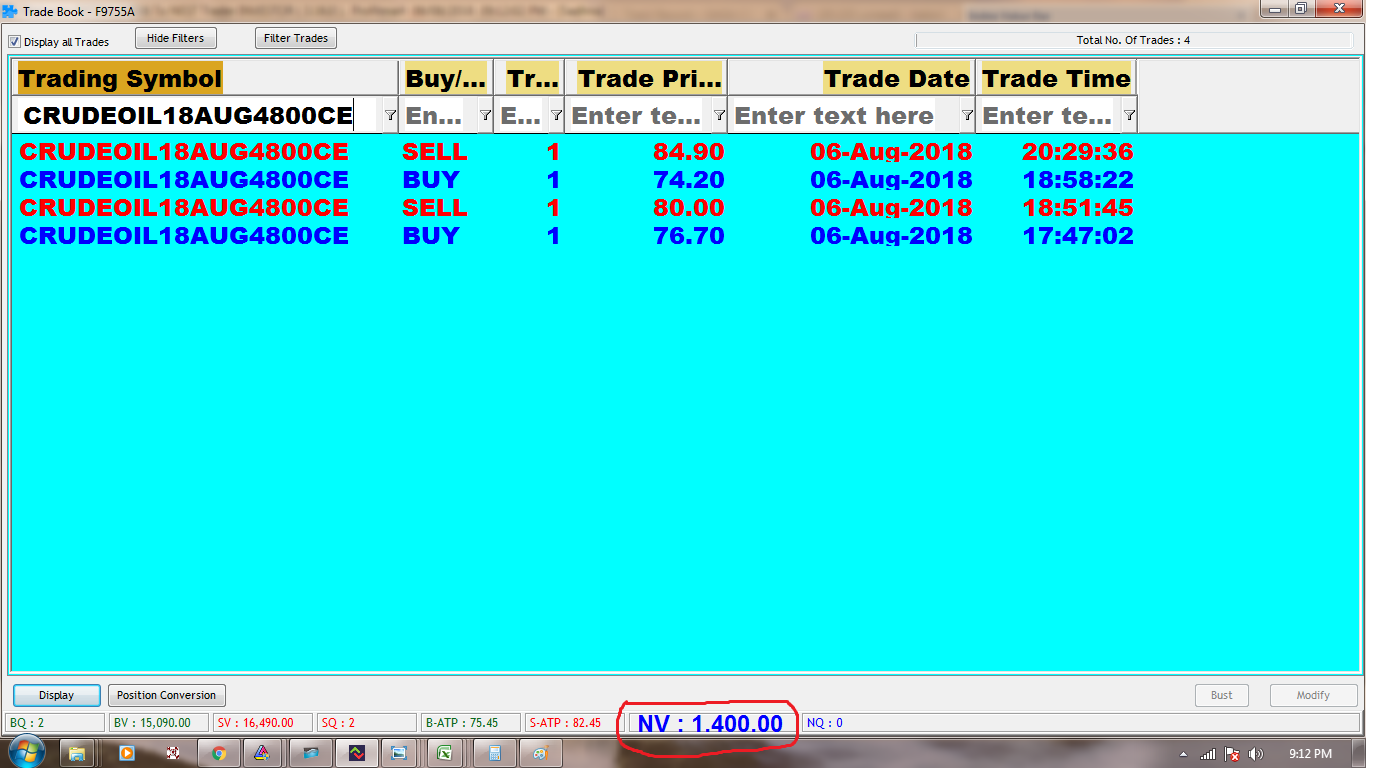Click the Filter Trades button

(x=296, y=38)
